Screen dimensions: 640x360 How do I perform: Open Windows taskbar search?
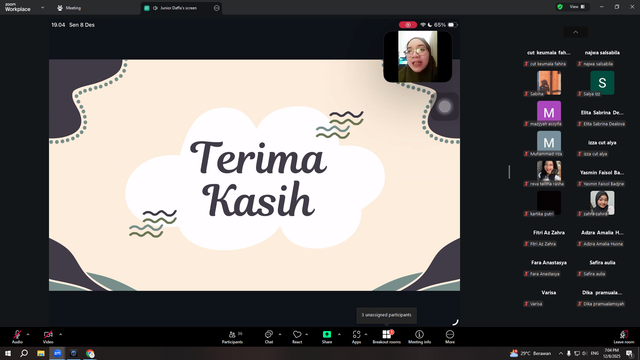pos(24,353)
